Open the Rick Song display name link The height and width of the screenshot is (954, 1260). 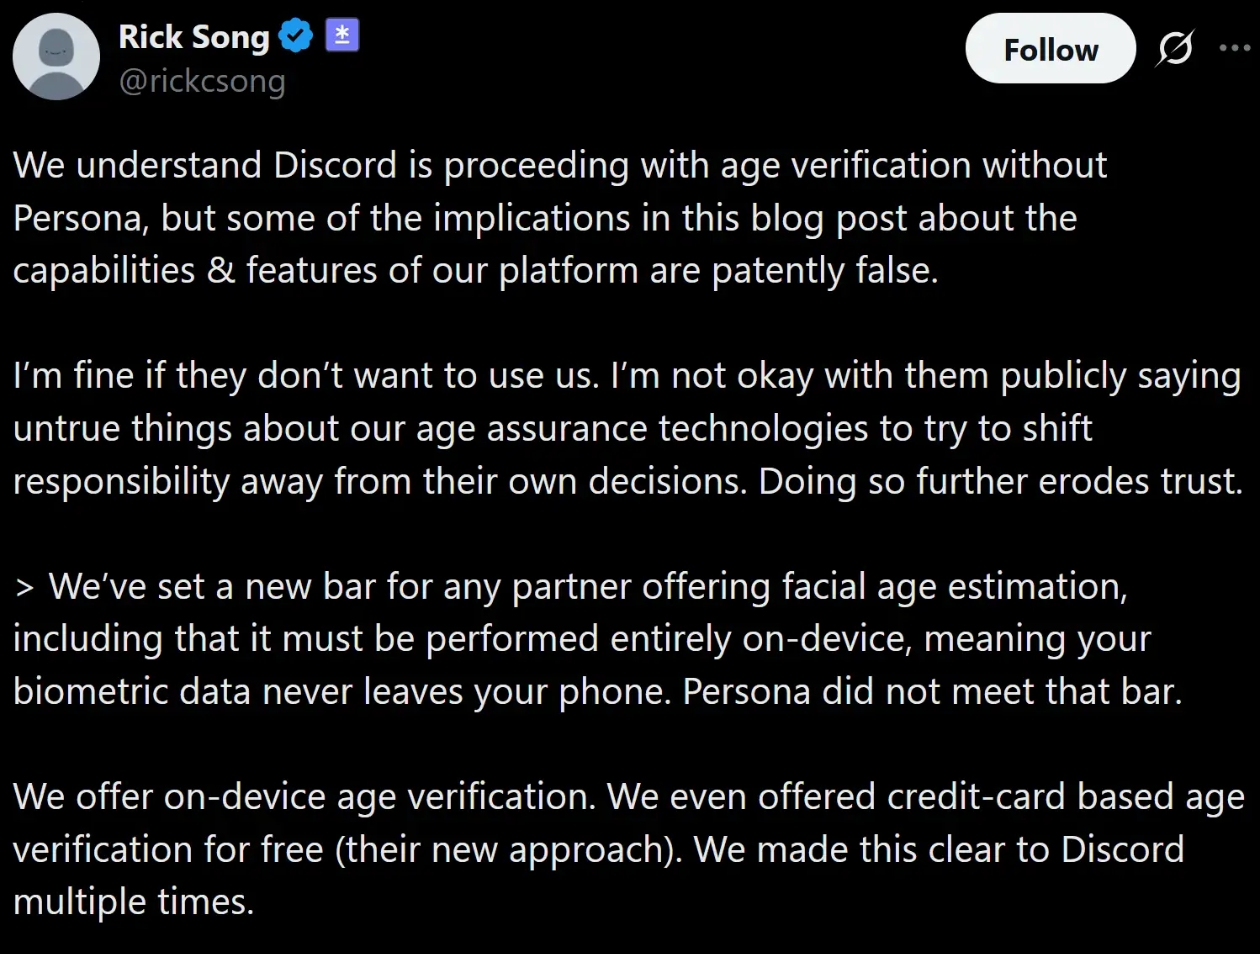point(194,37)
